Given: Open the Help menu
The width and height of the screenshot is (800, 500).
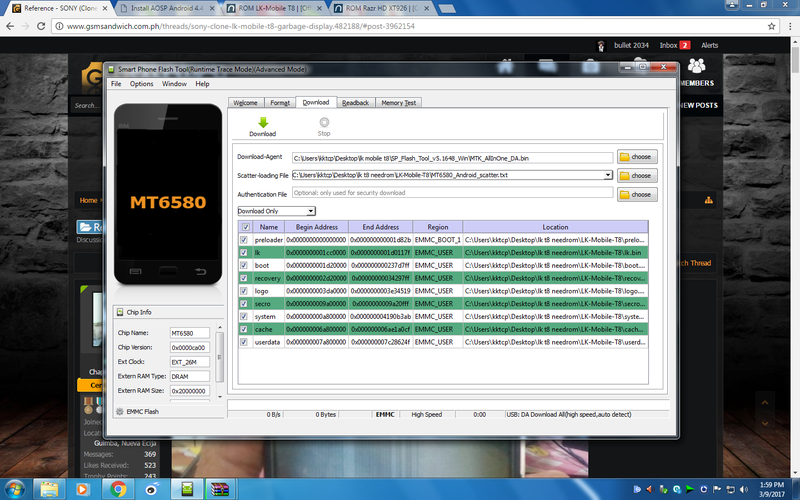Looking at the screenshot, I should [202, 84].
